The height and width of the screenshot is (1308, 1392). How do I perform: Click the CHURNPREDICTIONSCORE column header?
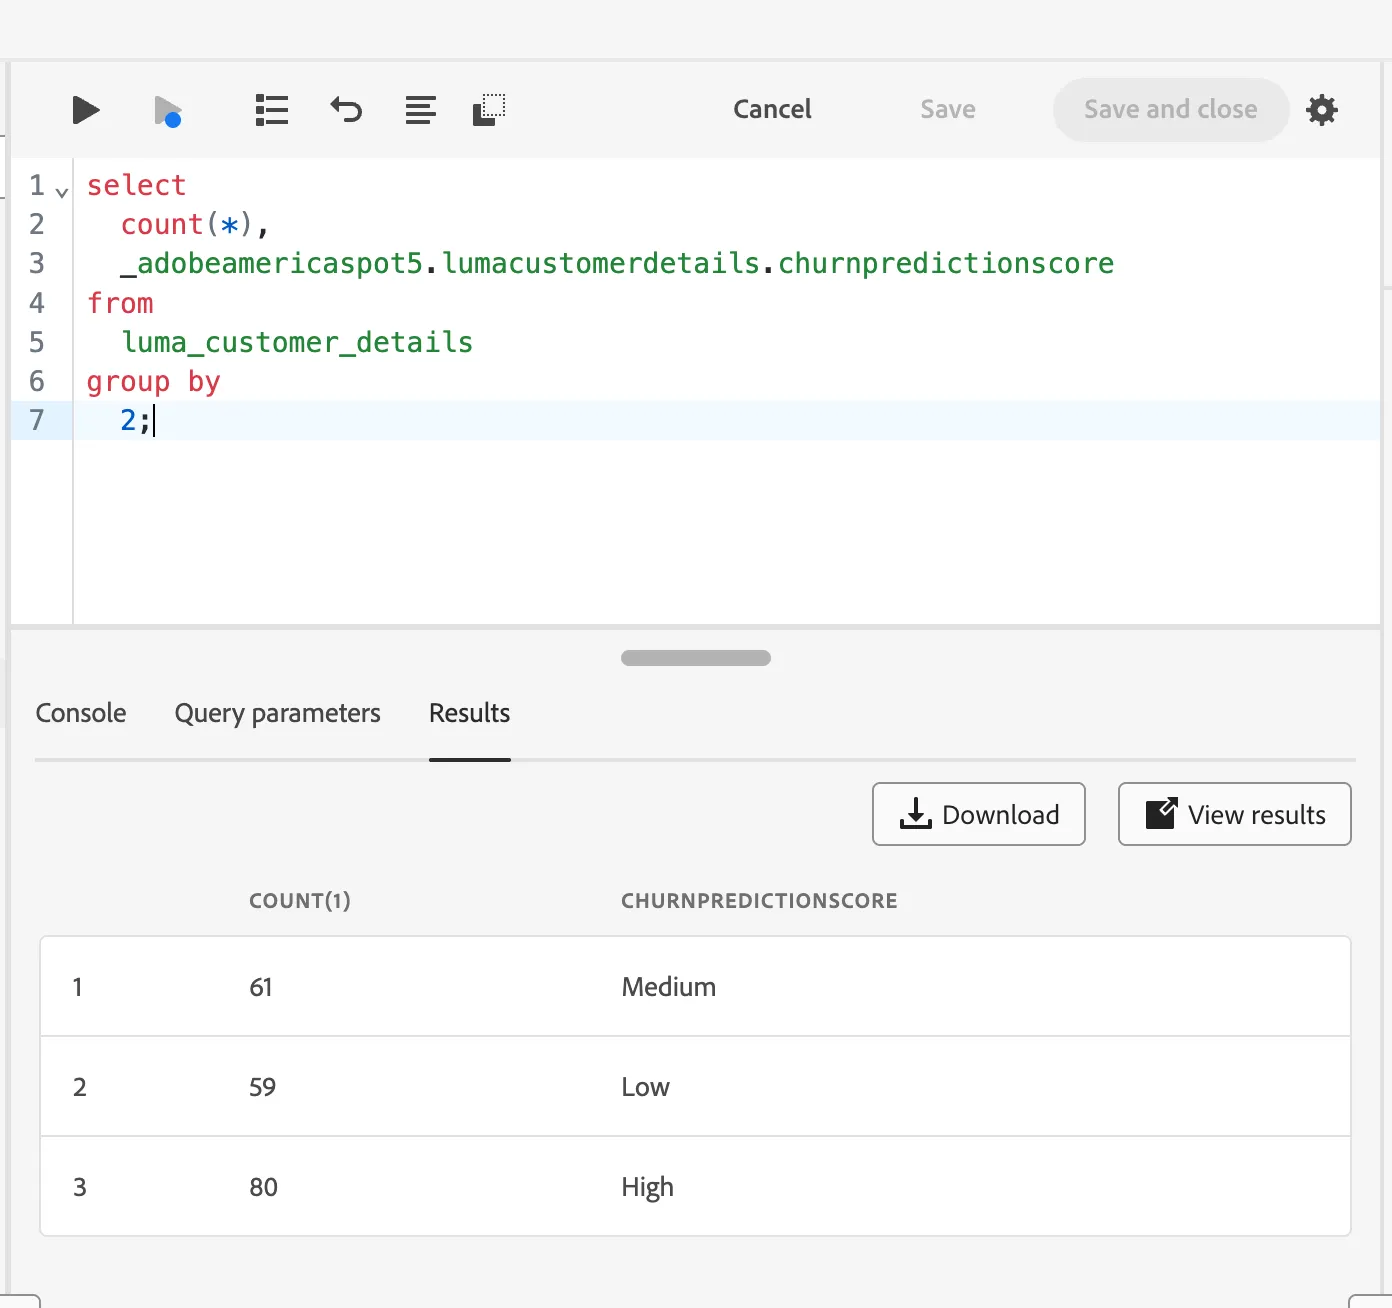759,901
